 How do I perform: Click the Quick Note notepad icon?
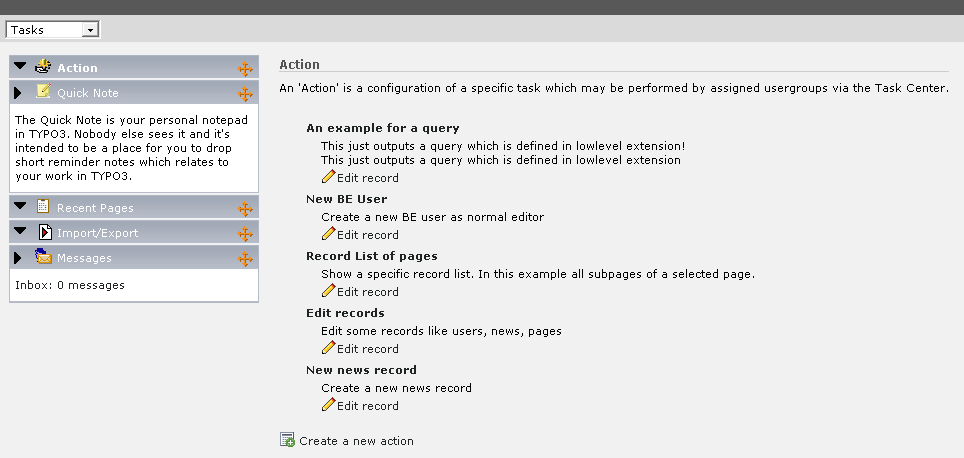point(43,92)
